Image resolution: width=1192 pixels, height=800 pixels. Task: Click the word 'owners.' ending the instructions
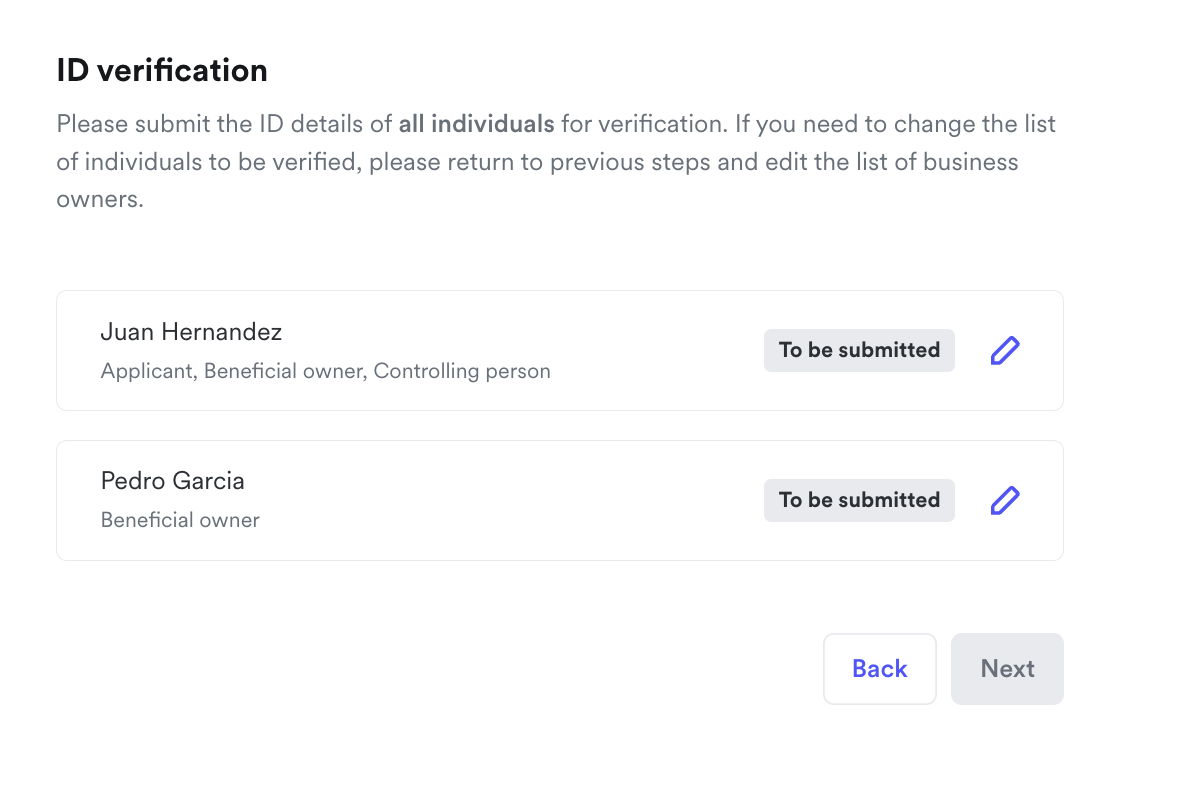click(100, 198)
